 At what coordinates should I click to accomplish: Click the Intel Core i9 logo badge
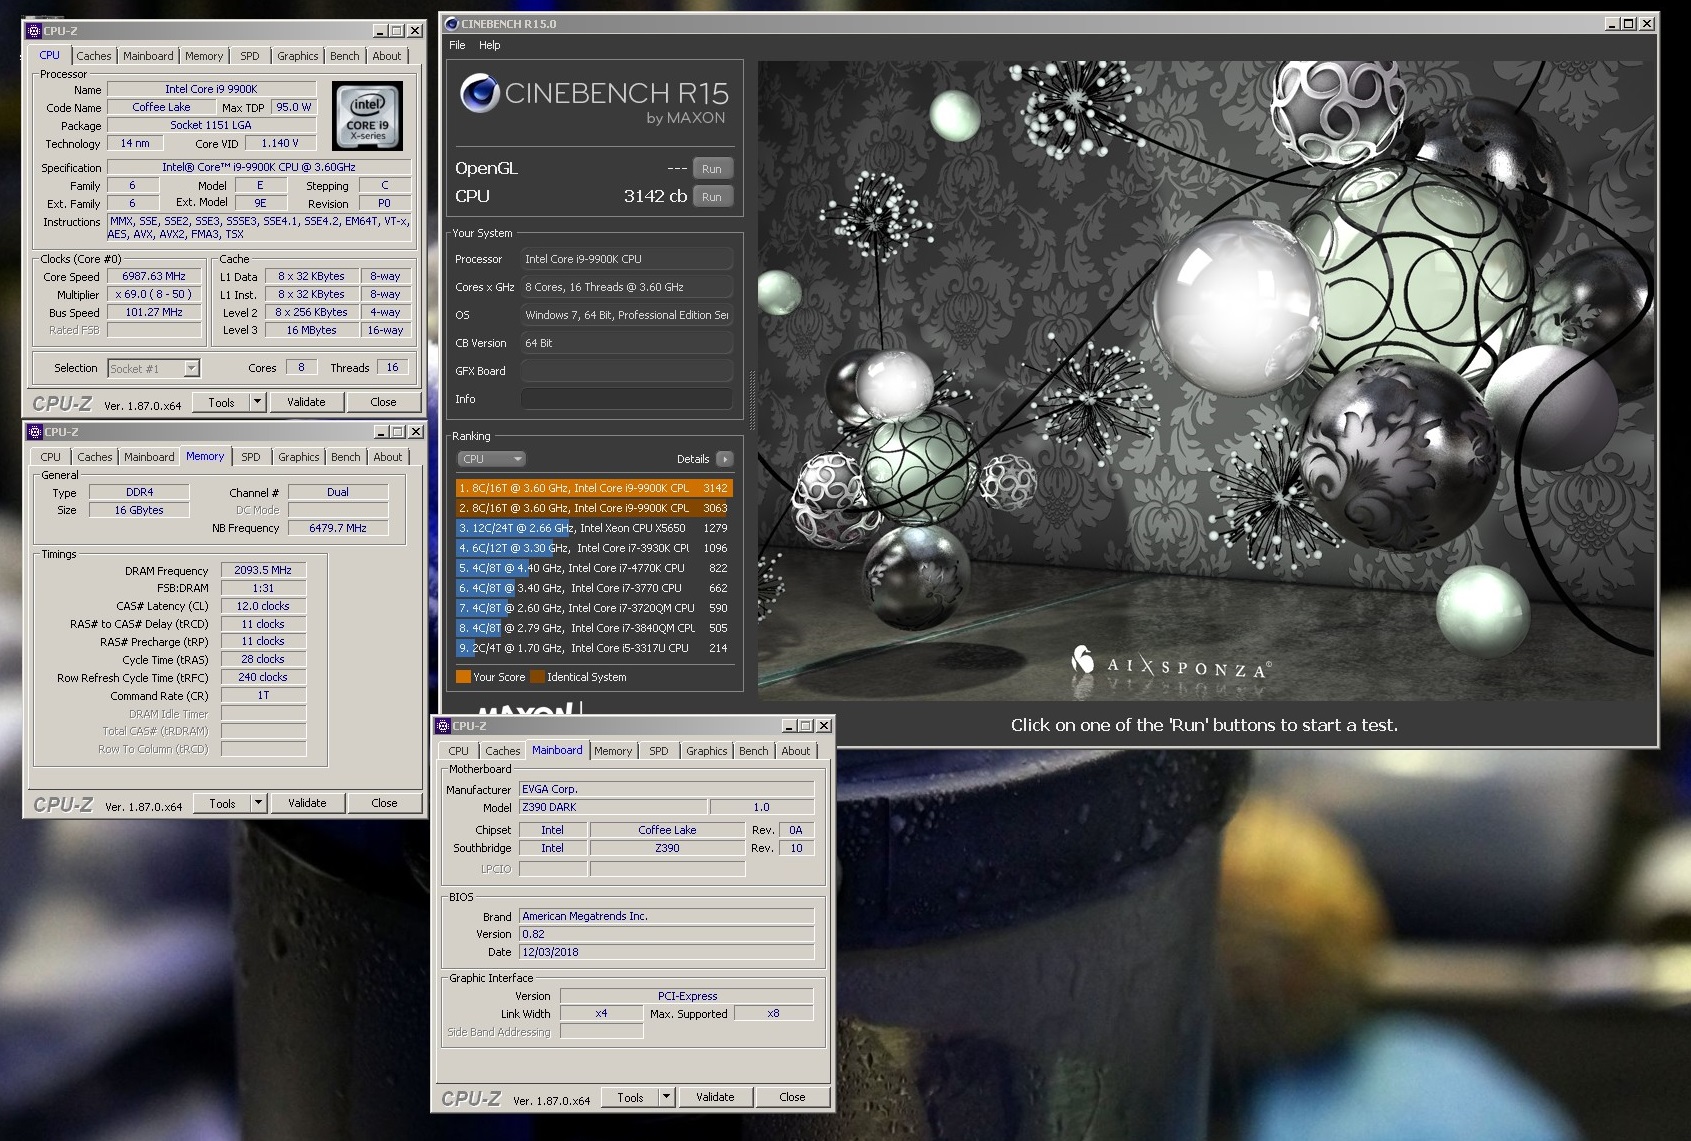[367, 117]
